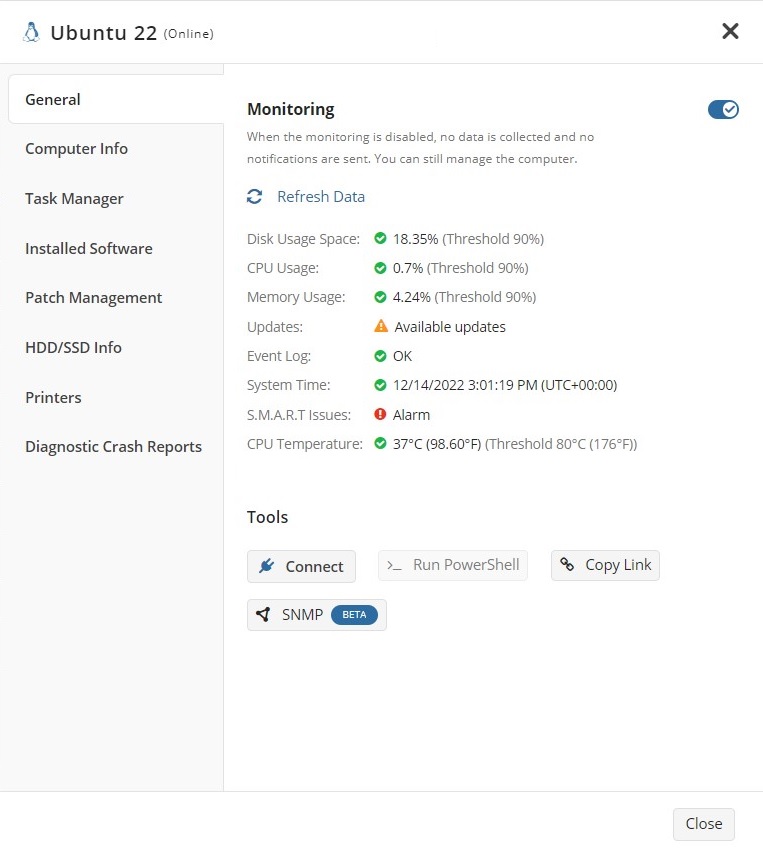Click the Linux penguin icon beside Ubuntu 22

pyautogui.click(x=32, y=33)
